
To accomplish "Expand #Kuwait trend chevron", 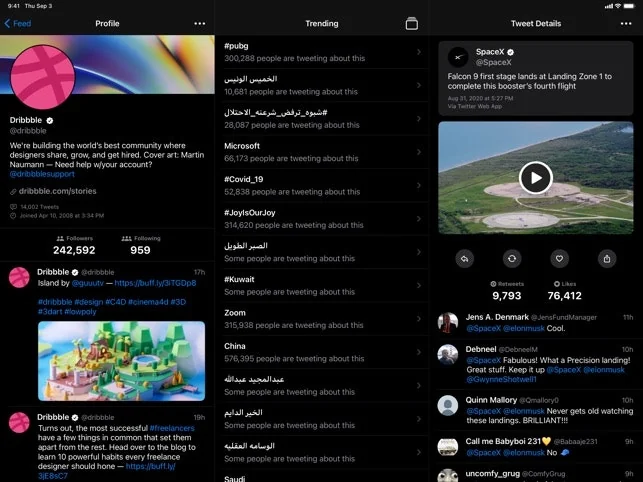I will coord(419,286).
